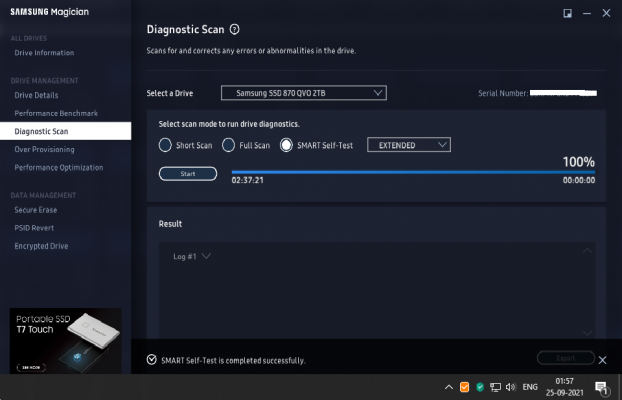
Task: Open Drive Information in the sidebar
Action: [x=44, y=53]
